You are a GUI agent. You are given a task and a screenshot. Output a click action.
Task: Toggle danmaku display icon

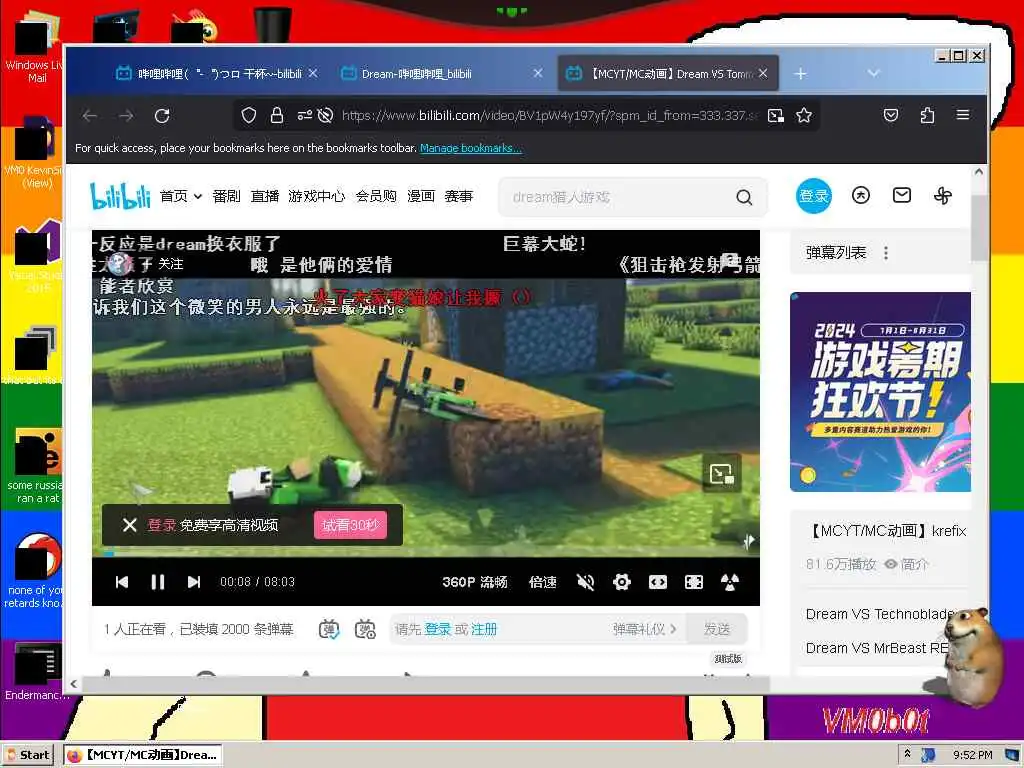[329, 630]
